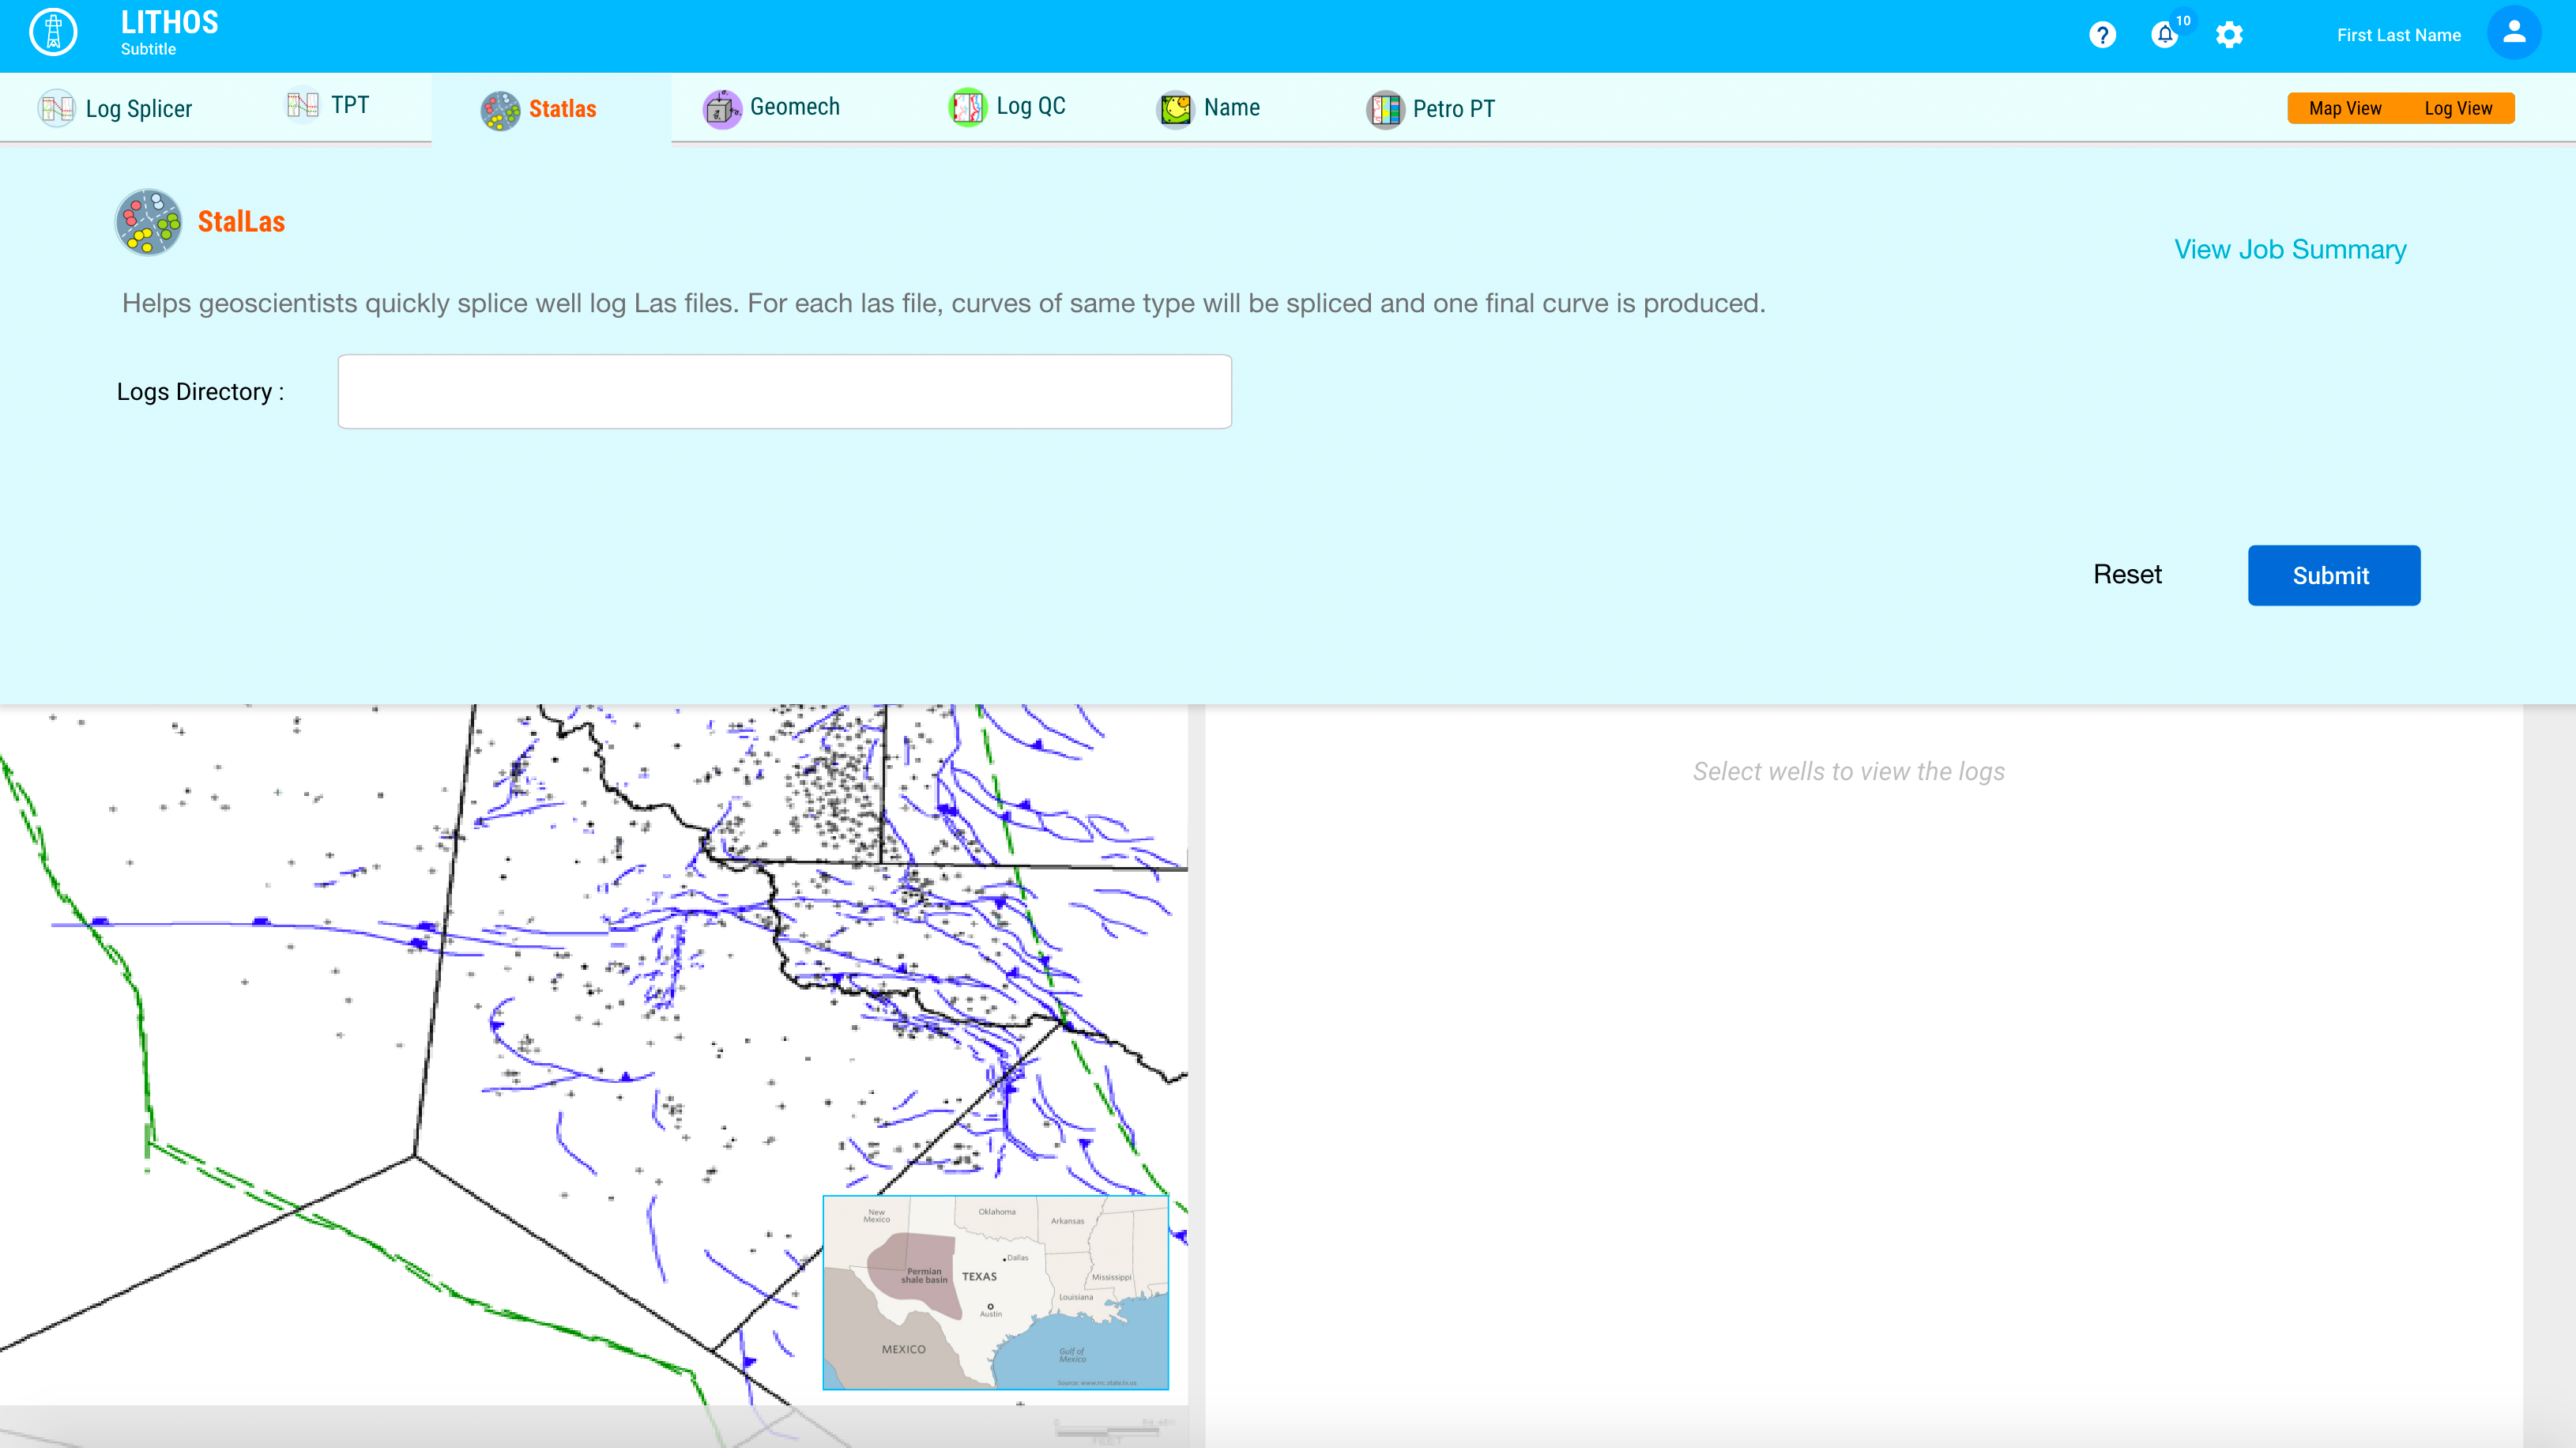Click the user profile avatar icon
This screenshot has height=1448, width=2576.
pyautogui.click(x=2513, y=33)
